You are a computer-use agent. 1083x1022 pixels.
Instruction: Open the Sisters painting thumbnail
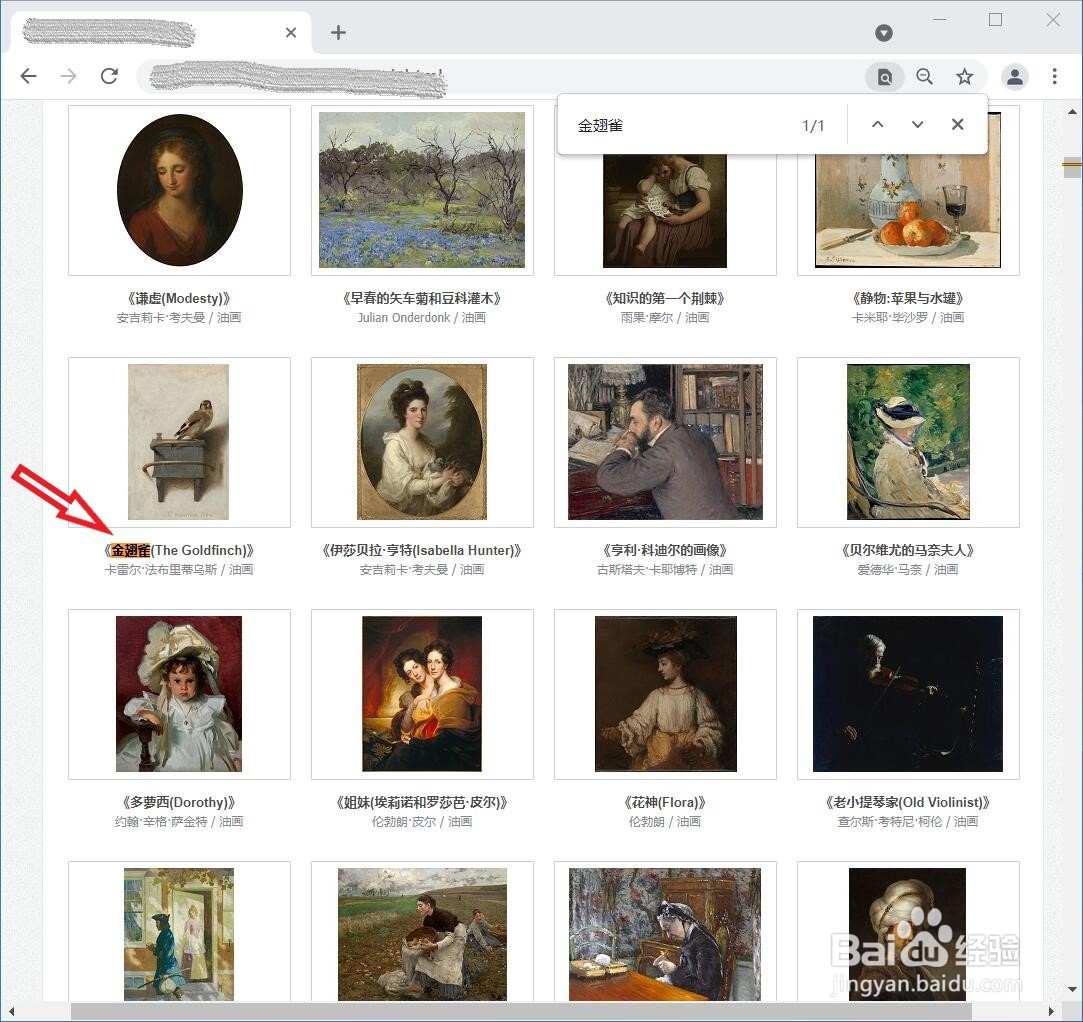[422, 694]
